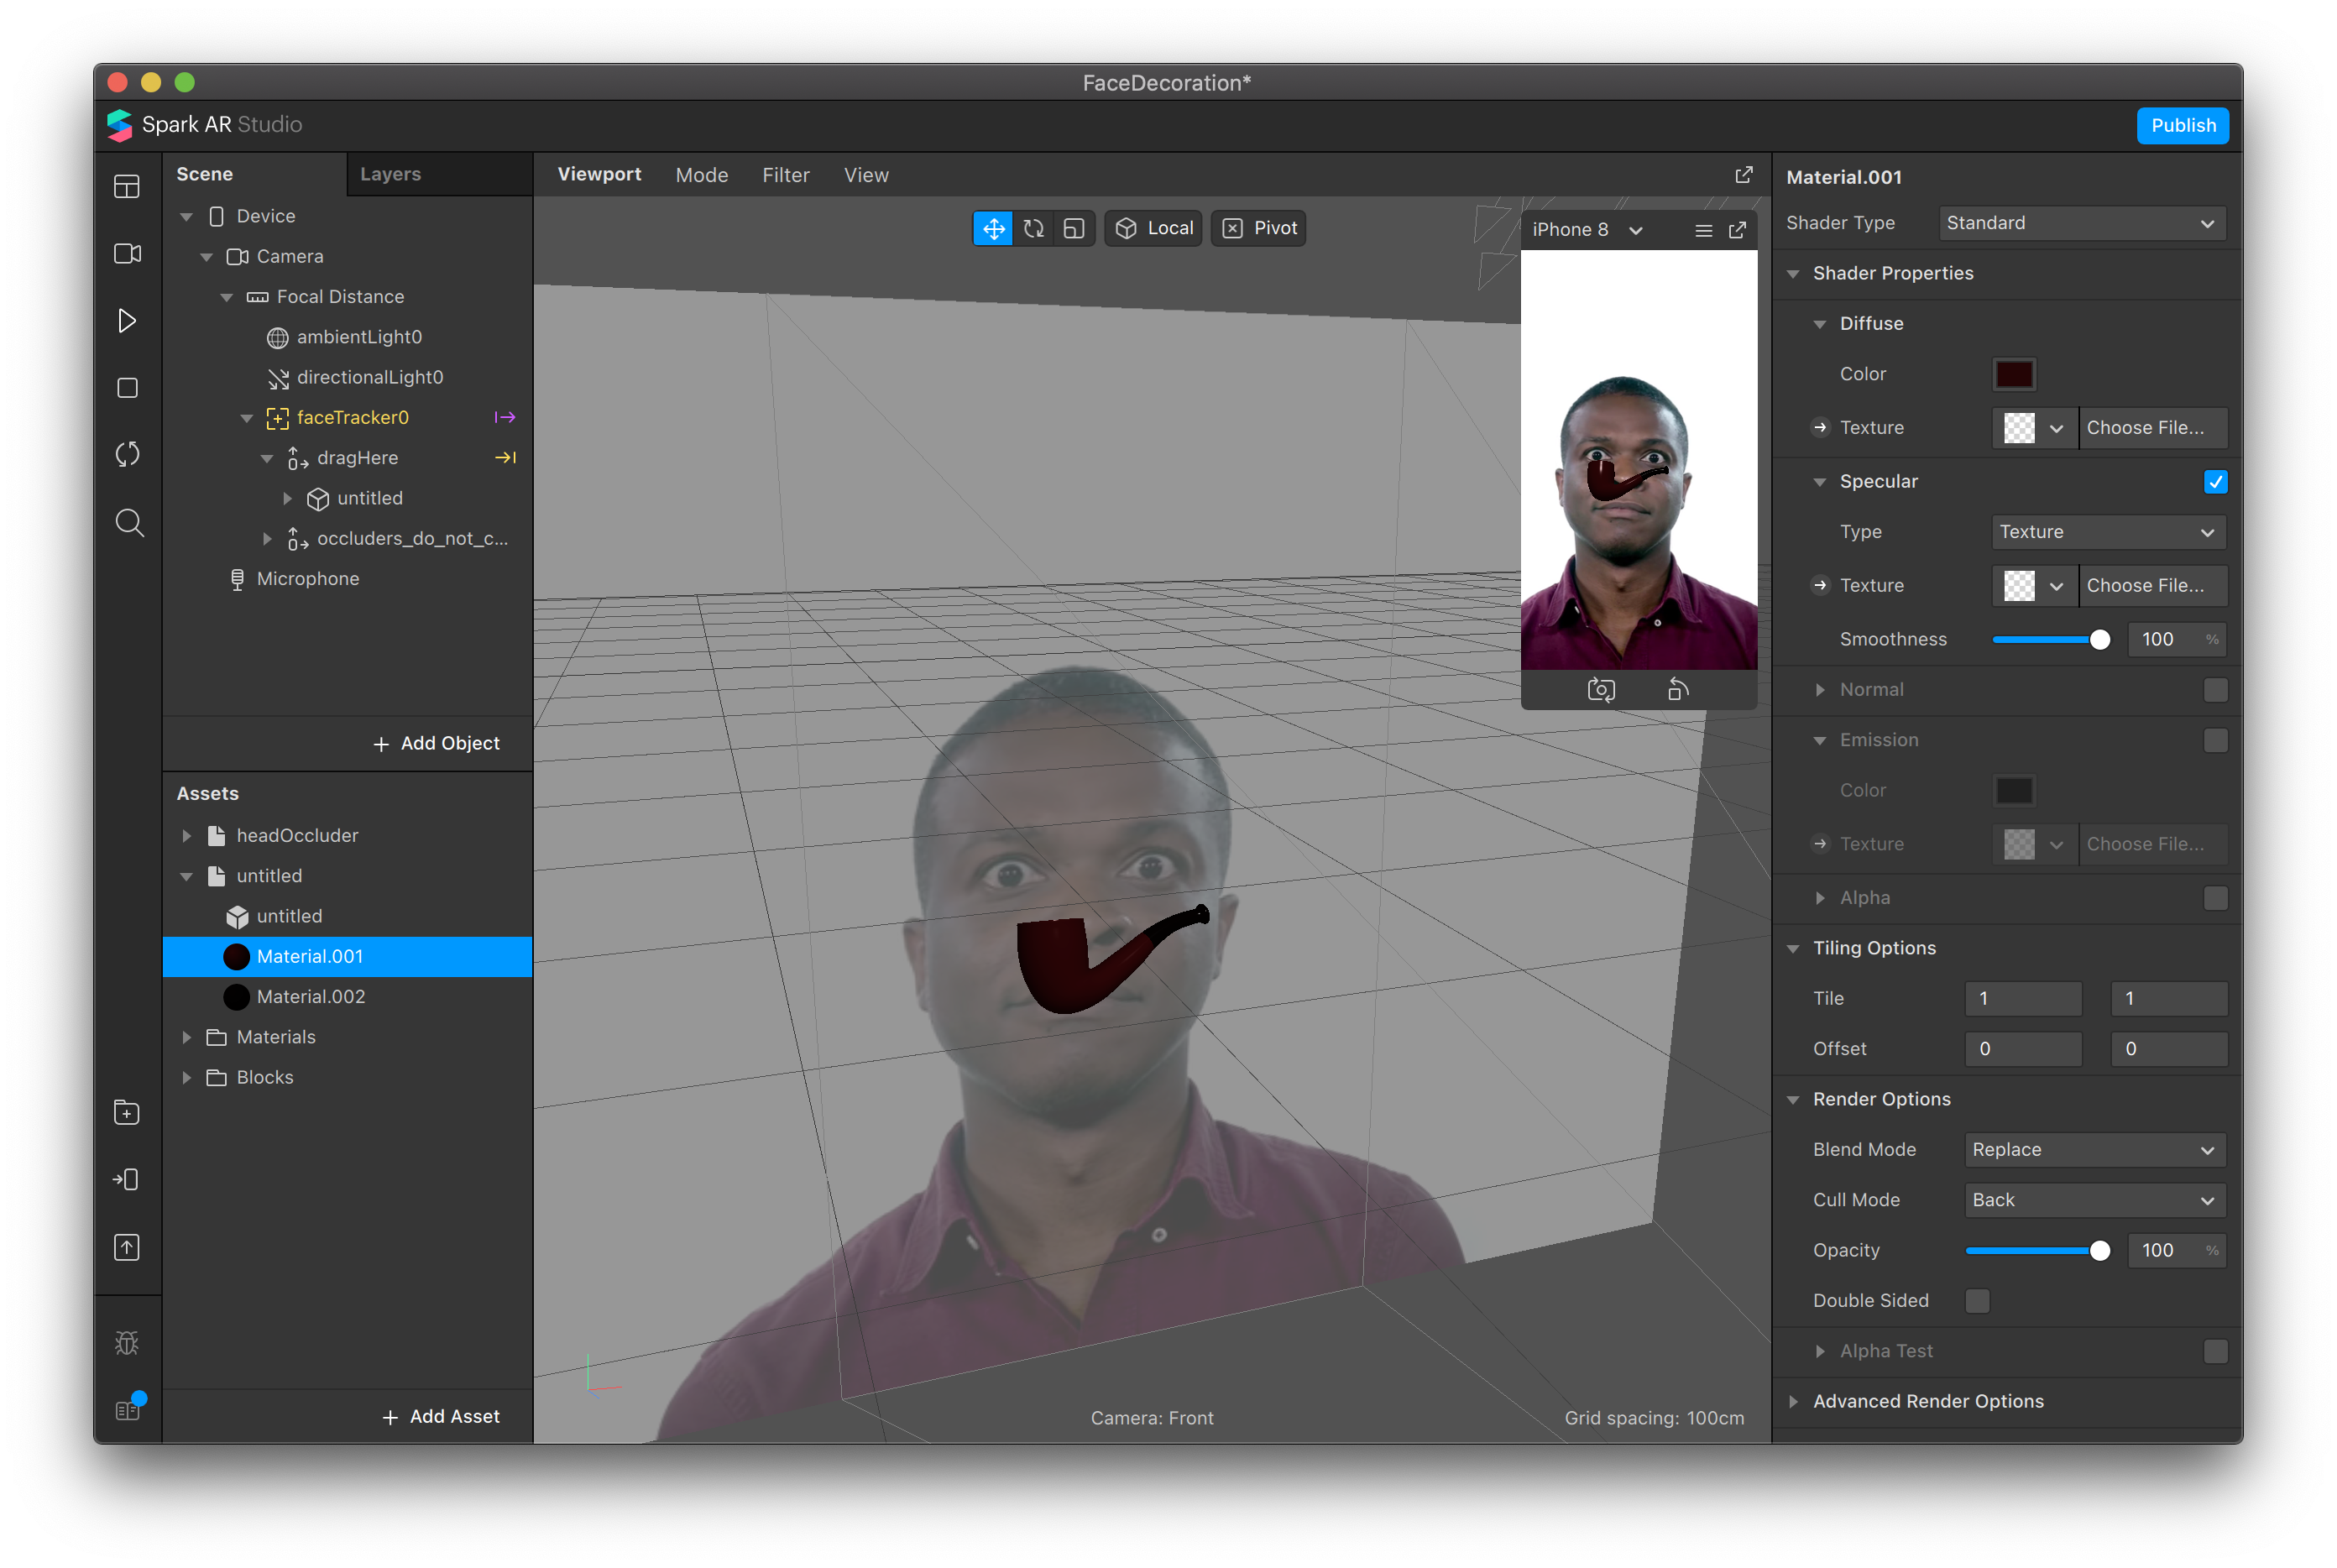Enable the Double Sided checkbox

click(1977, 1301)
